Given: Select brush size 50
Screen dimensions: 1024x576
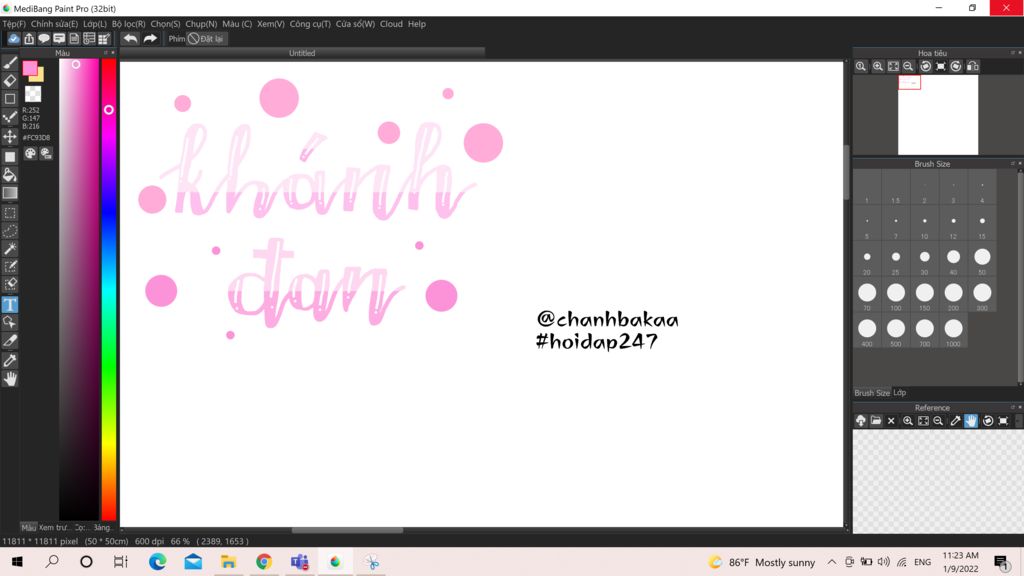Looking at the screenshot, I should point(982,260).
